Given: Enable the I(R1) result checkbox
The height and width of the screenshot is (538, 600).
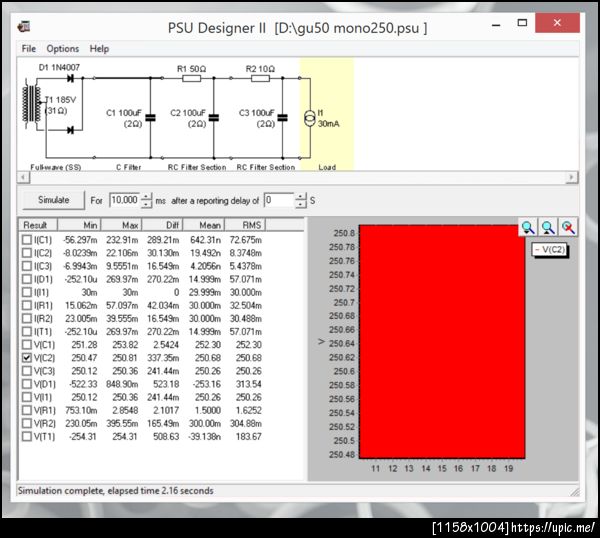Looking at the screenshot, I should tap(26, 305).
